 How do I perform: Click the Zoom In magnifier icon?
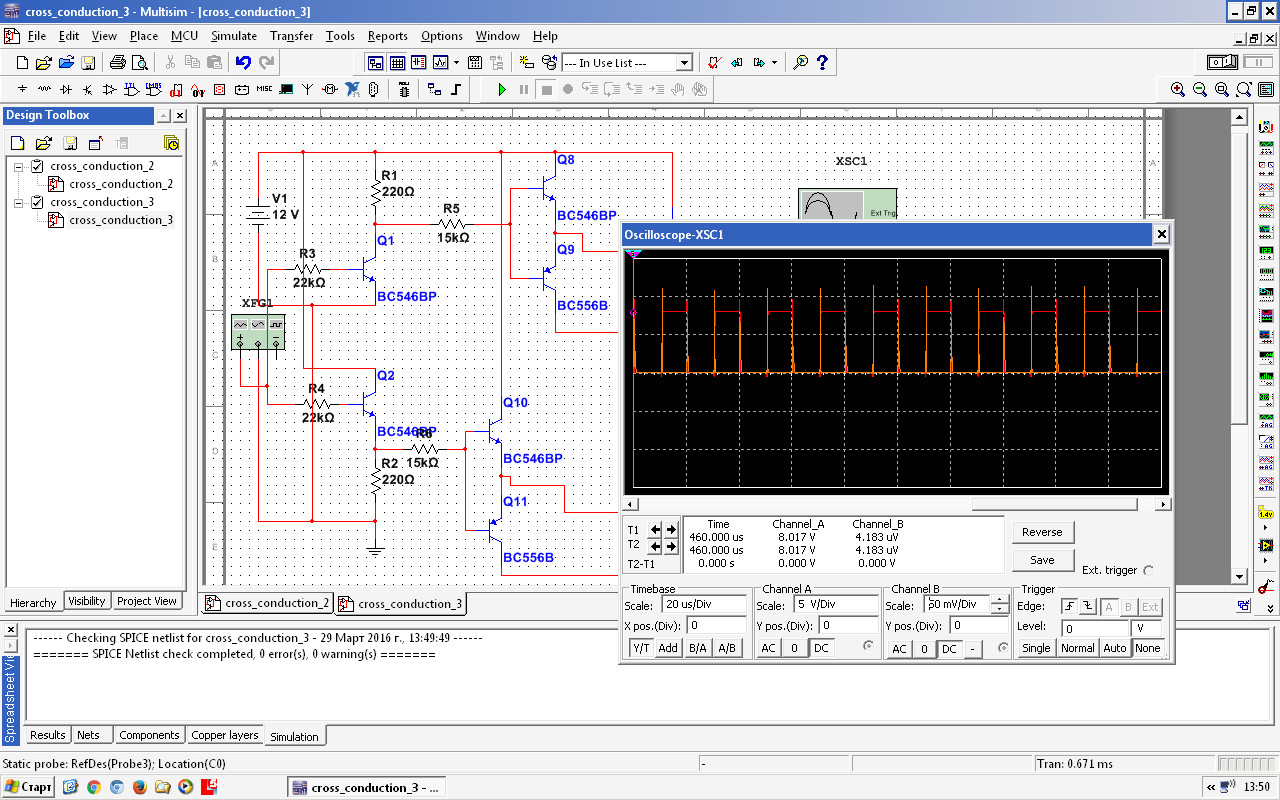(x=1178, y=89)
